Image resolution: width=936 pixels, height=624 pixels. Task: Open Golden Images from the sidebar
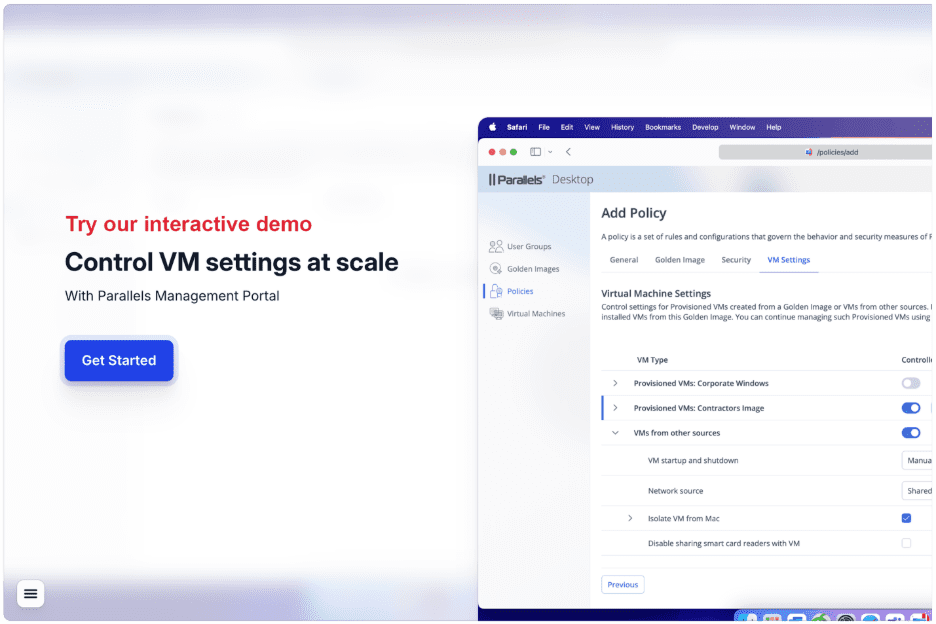click(x=495, y=268)
